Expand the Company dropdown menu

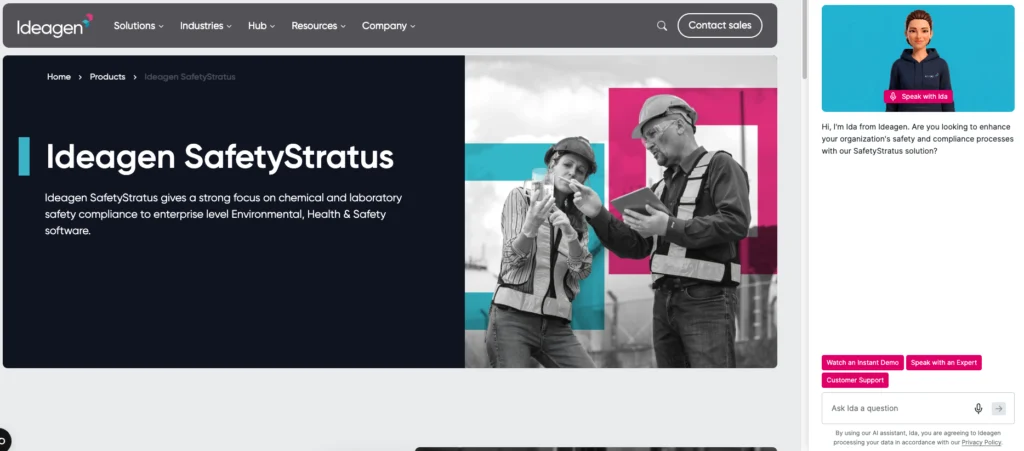coord(389,25)
